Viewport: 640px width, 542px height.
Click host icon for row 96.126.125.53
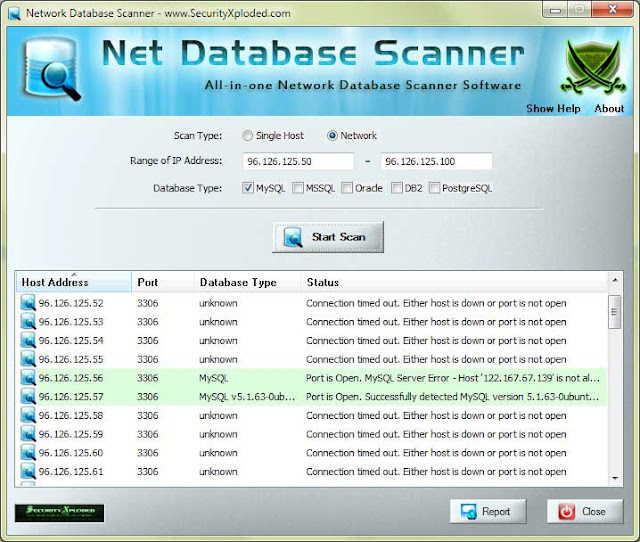tap(28, 322)
